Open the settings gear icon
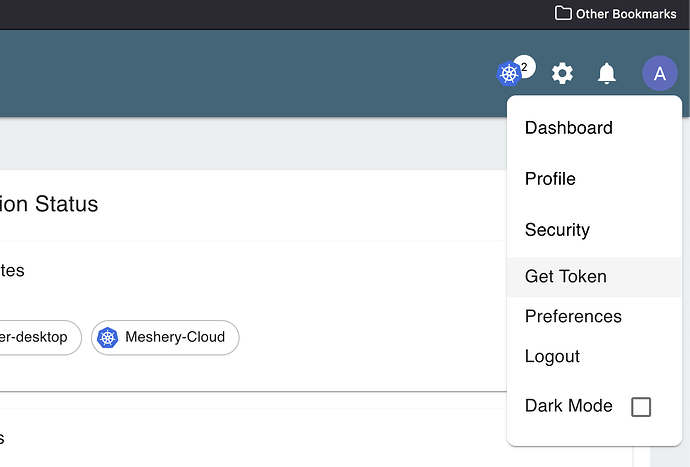Image resolution: width=690 pixels, height=467 pixels. coord(562,73)
